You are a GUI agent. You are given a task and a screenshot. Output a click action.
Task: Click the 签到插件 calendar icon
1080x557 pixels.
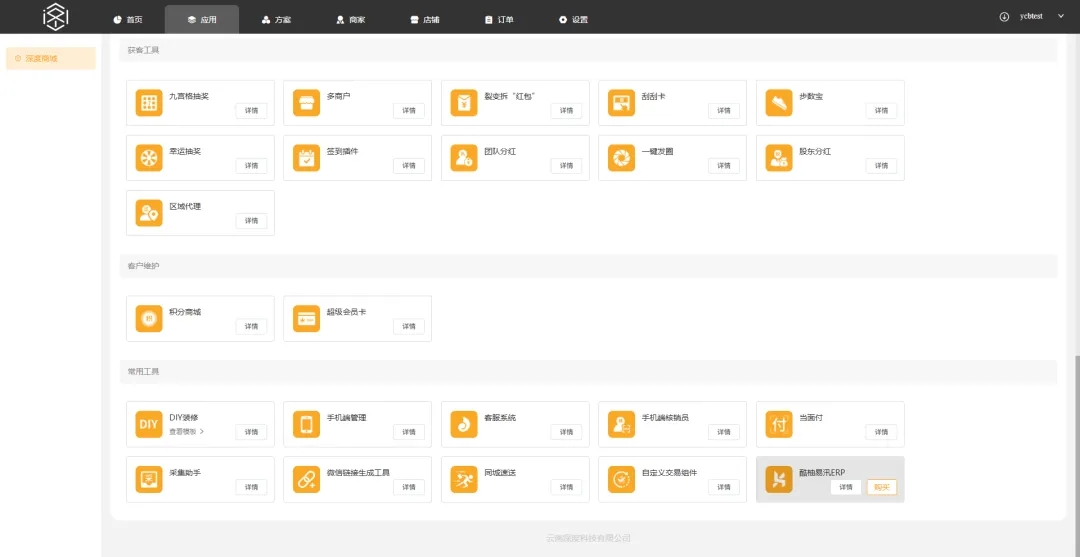tap(306, 158)
